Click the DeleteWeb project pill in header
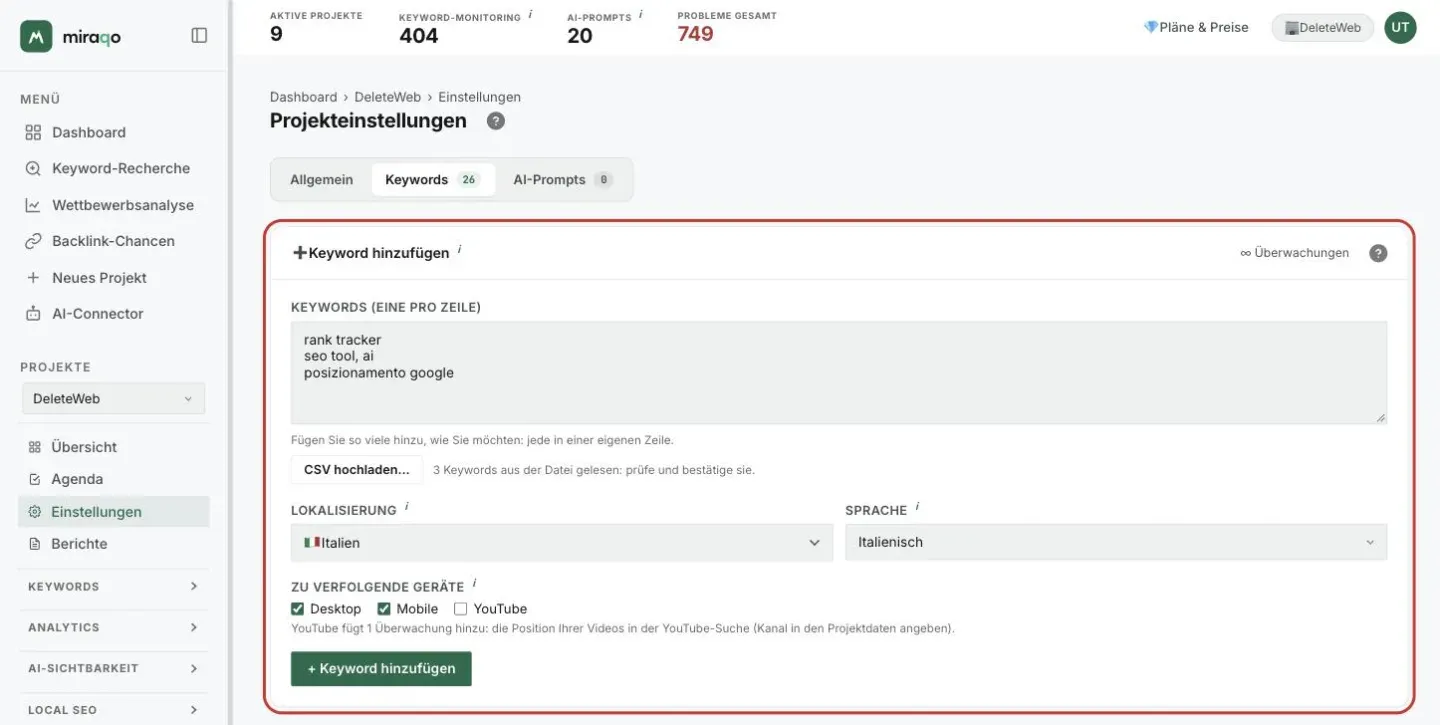Screen dimensions: 1440x725 [1322, 28]
